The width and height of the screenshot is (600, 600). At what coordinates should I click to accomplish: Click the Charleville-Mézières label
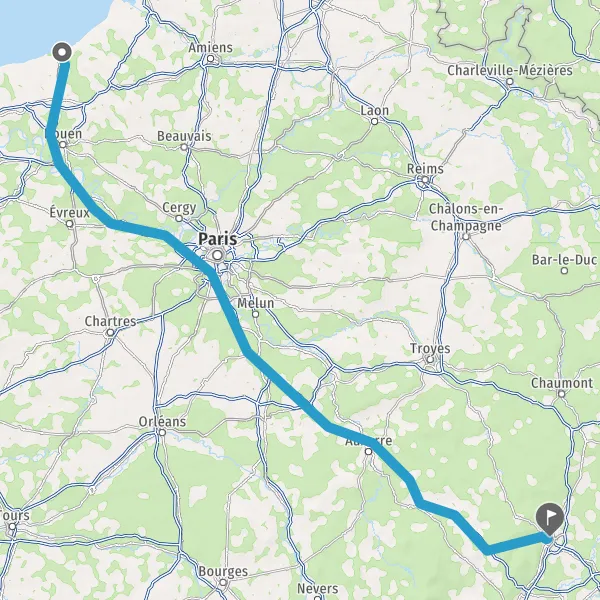pos(510,70)
